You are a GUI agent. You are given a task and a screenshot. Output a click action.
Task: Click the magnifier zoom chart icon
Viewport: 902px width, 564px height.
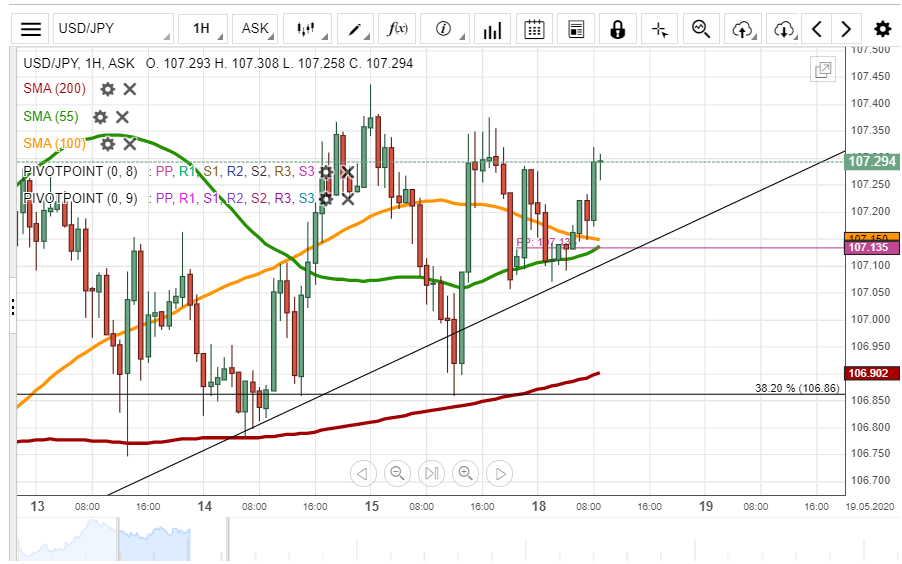(x=701, y=29)
